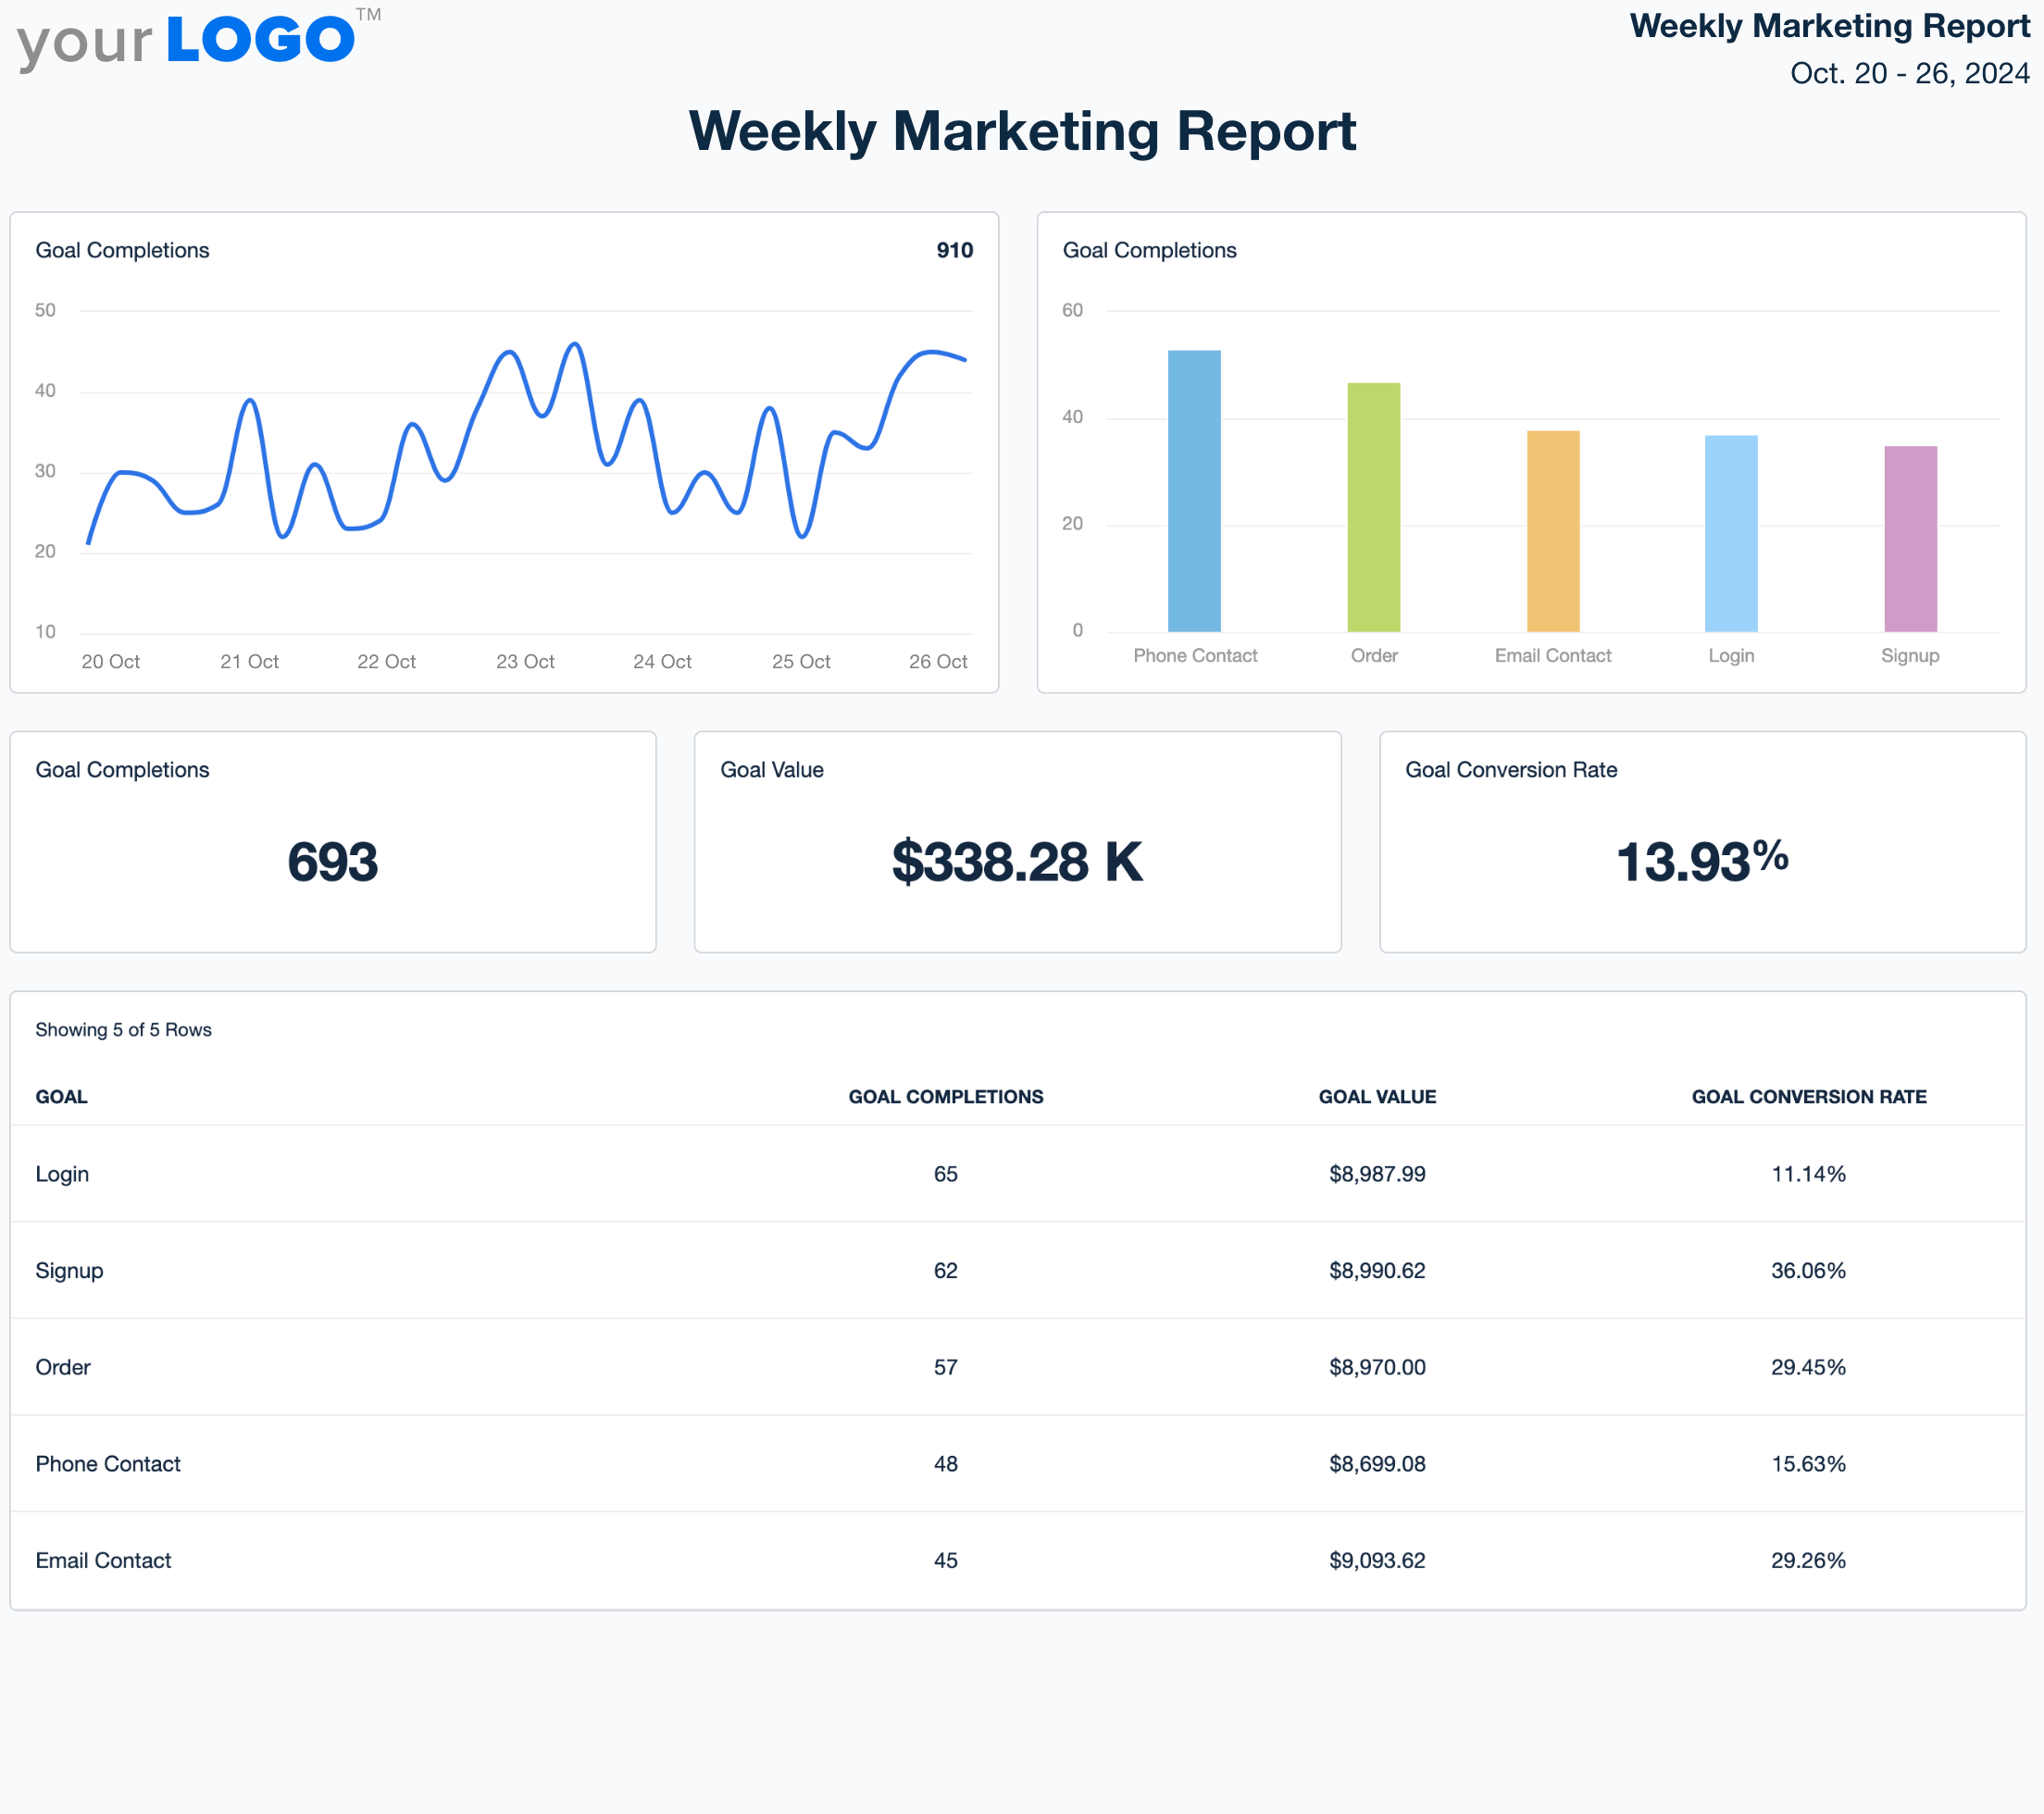Click the orange Email Contact bar
The width and height of the screenshot is (2044, 1814).
coord(1552,531)
